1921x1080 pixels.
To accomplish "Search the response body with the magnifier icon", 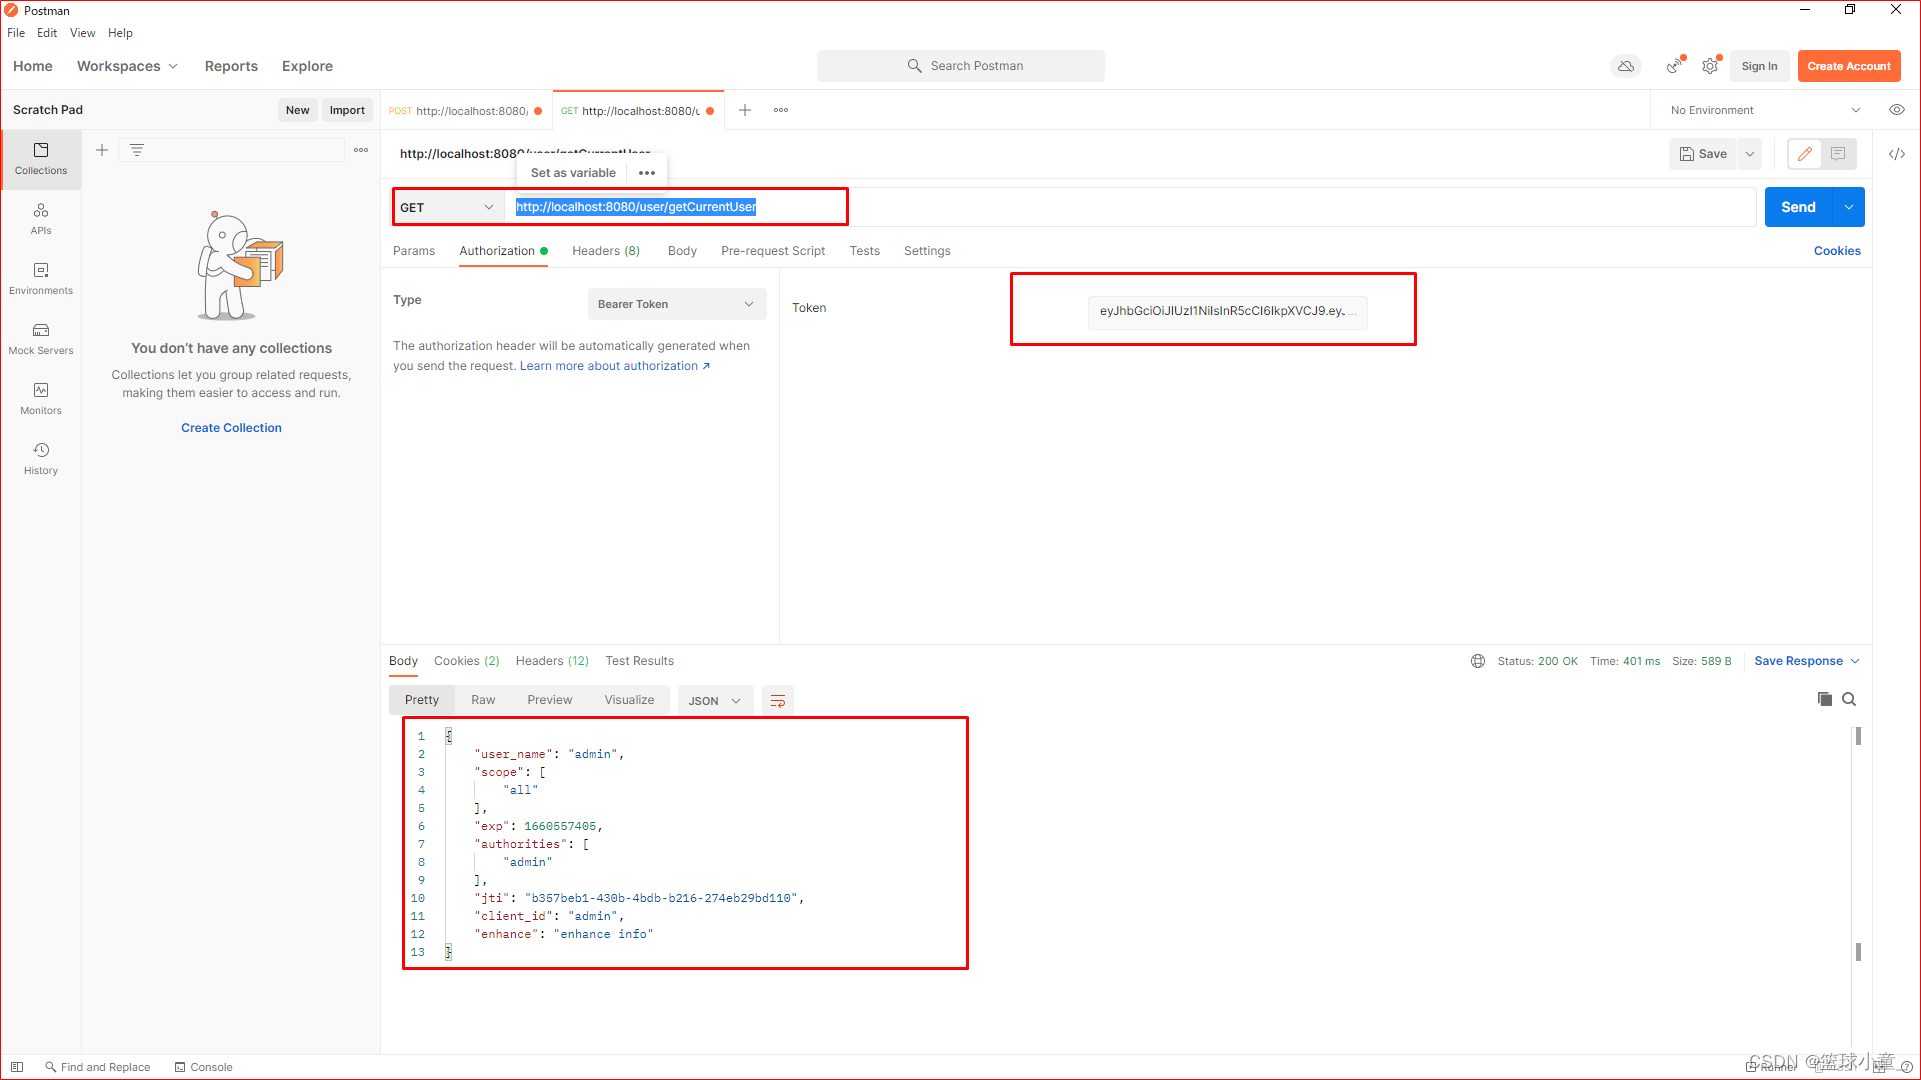I will pos(1849,699).
